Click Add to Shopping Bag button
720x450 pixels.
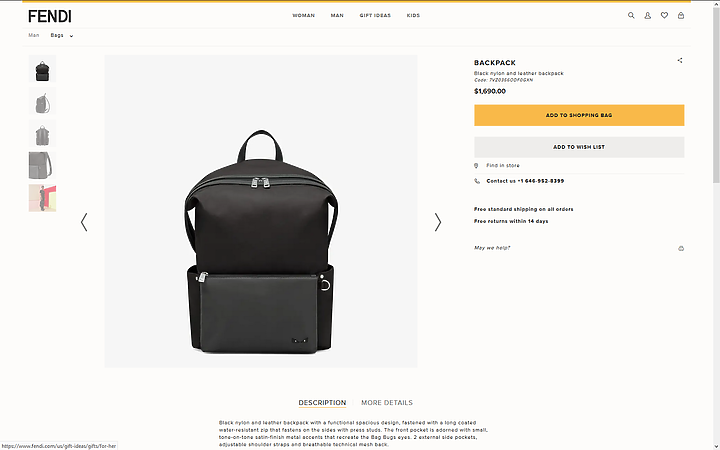pyautogui.click(x=579, y=115)
